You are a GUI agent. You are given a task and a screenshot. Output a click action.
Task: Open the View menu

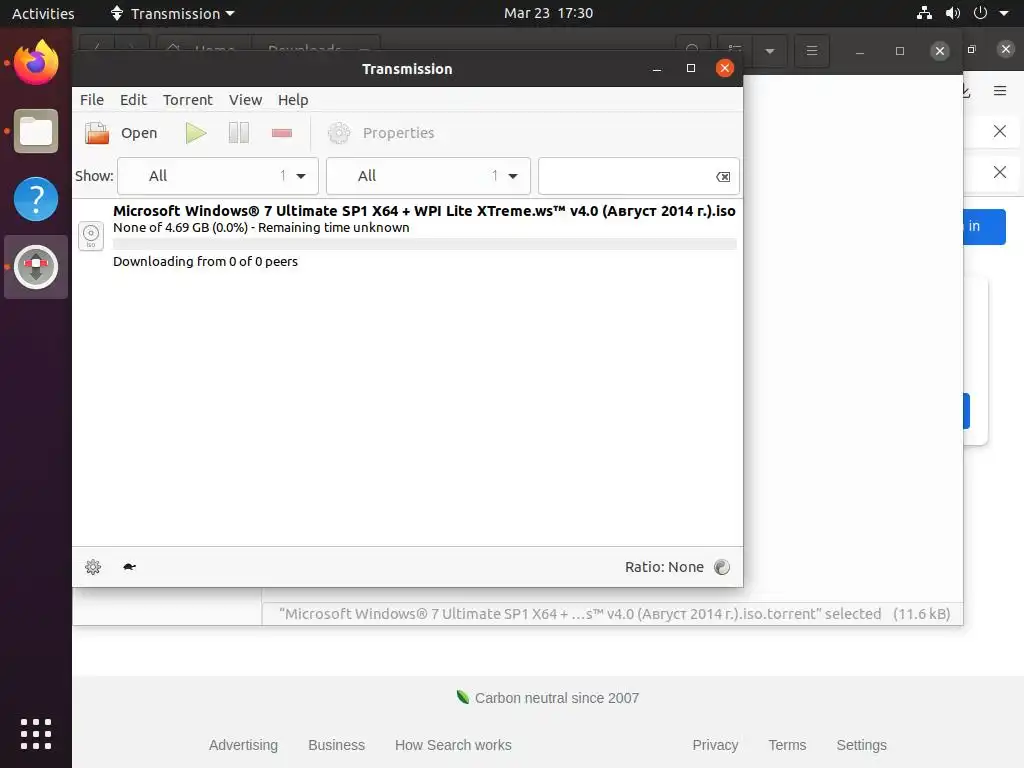pyautogui.click(x=246, y=100)
